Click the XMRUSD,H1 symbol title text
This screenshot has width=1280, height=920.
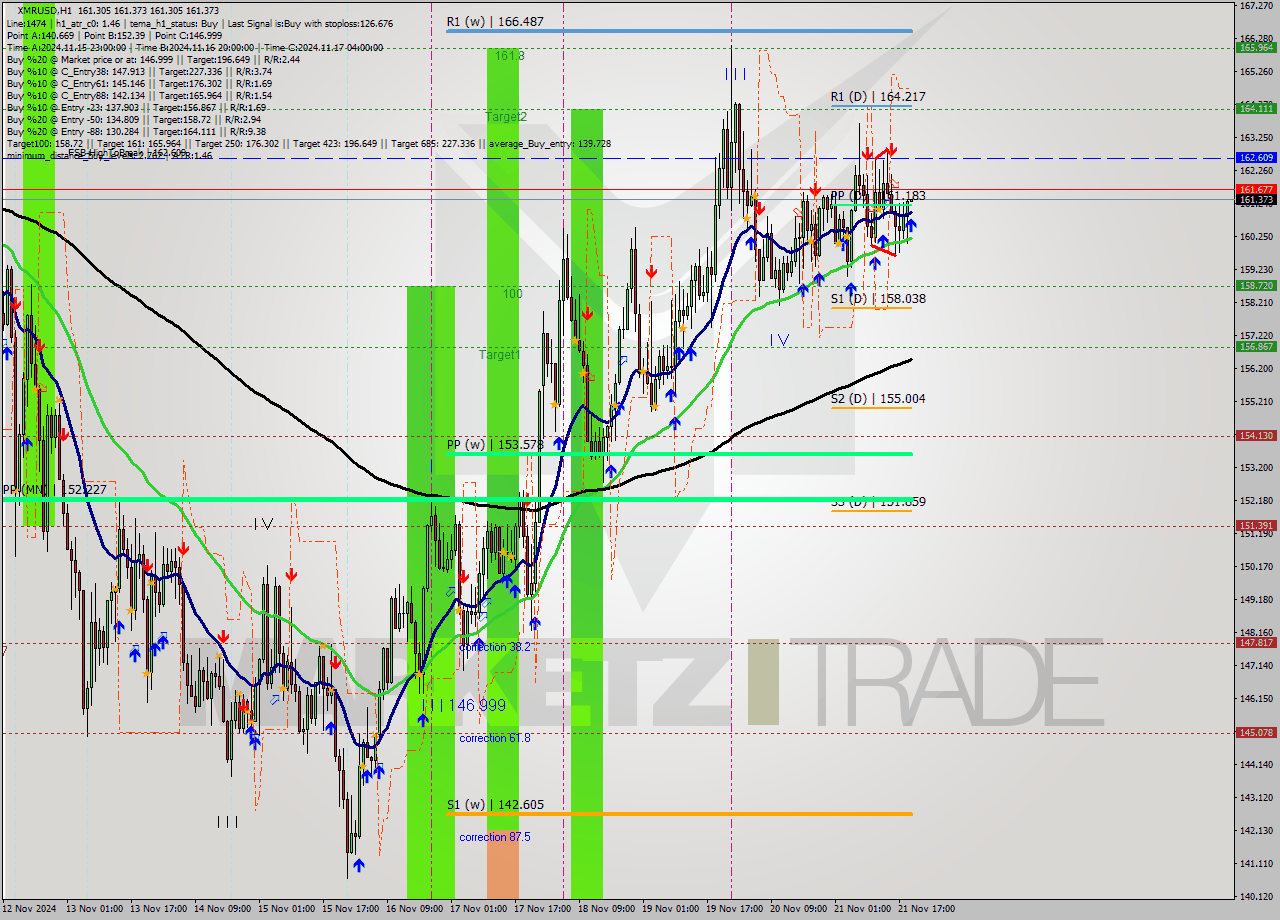pyautogui.click(x=43, y=11)
